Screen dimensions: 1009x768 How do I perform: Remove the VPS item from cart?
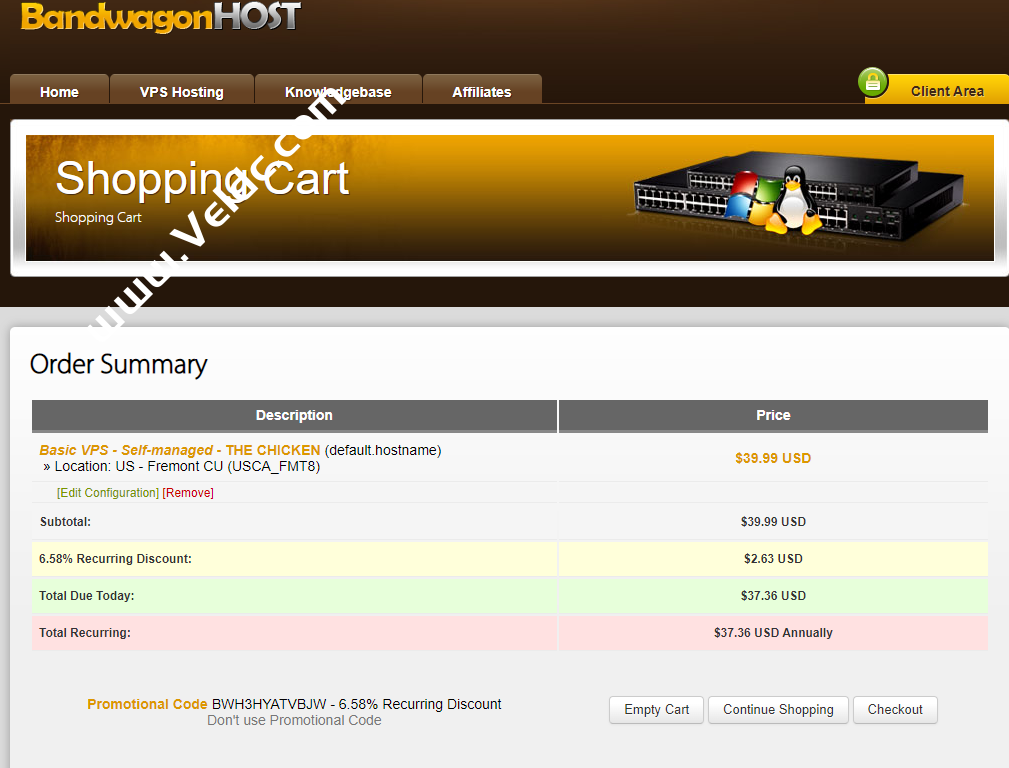click(x=188, y=493)
